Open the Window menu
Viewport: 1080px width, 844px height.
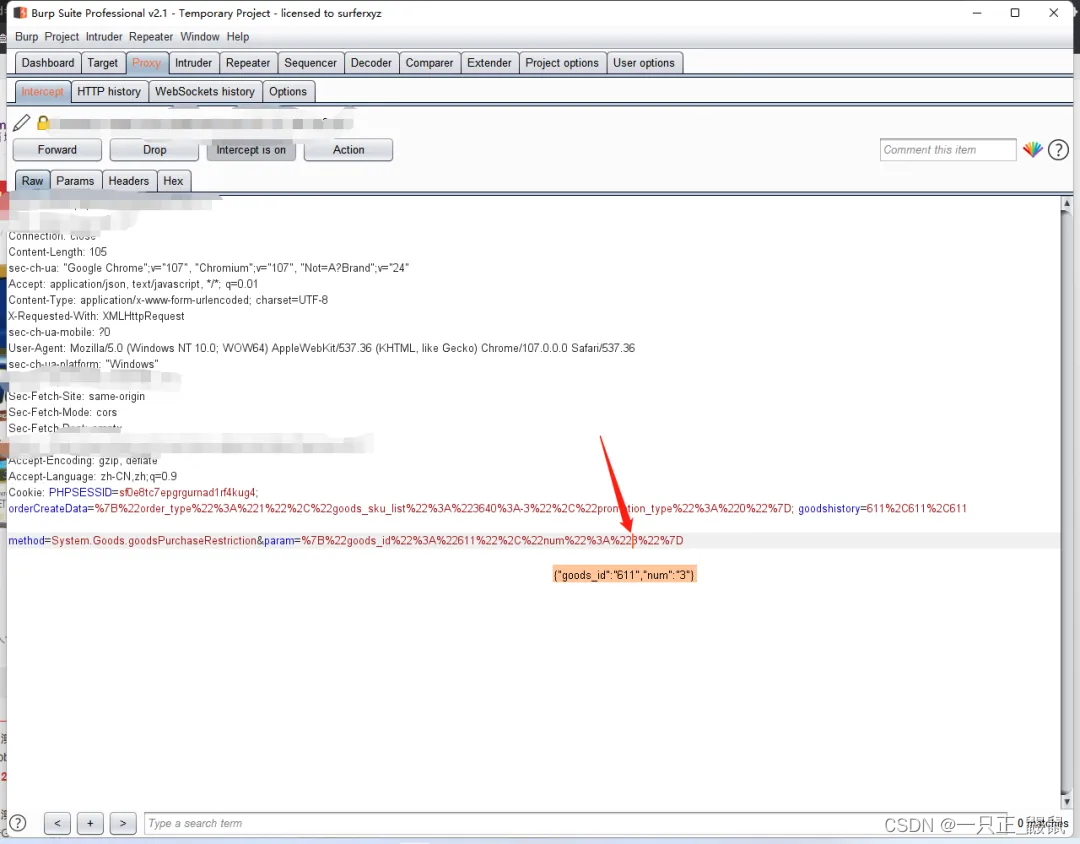click(x=200, y=37)
